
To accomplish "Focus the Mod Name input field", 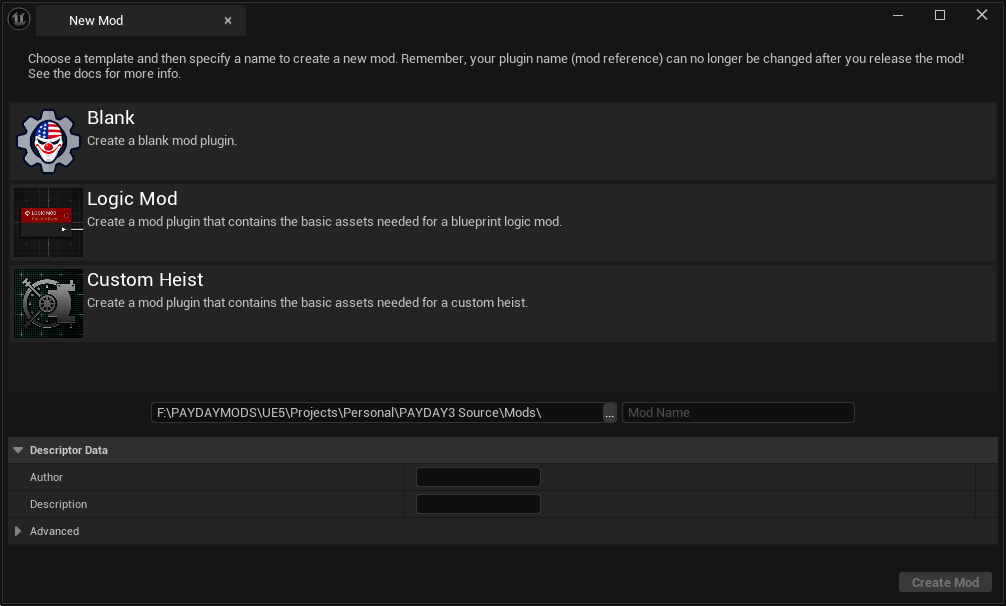I will point(738,413).
